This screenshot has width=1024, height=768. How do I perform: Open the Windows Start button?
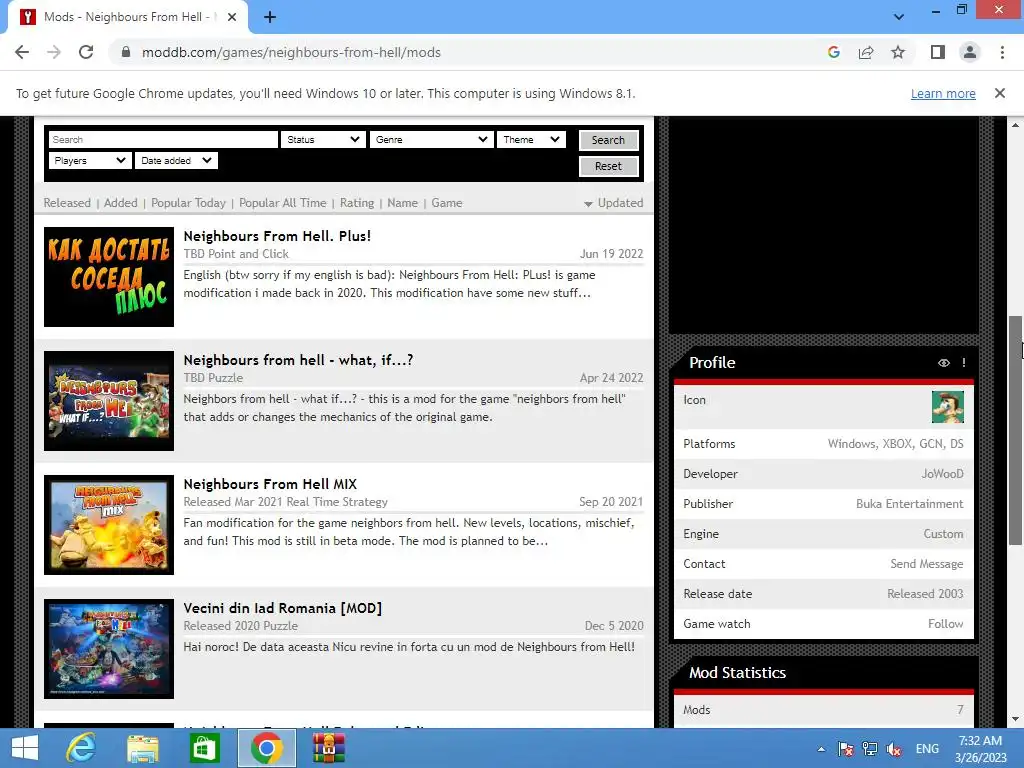(25, 748)
